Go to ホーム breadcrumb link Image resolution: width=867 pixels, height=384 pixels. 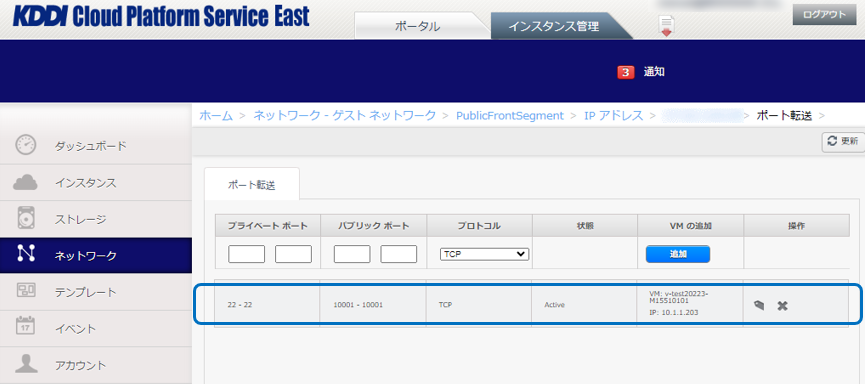coord(216,116)
